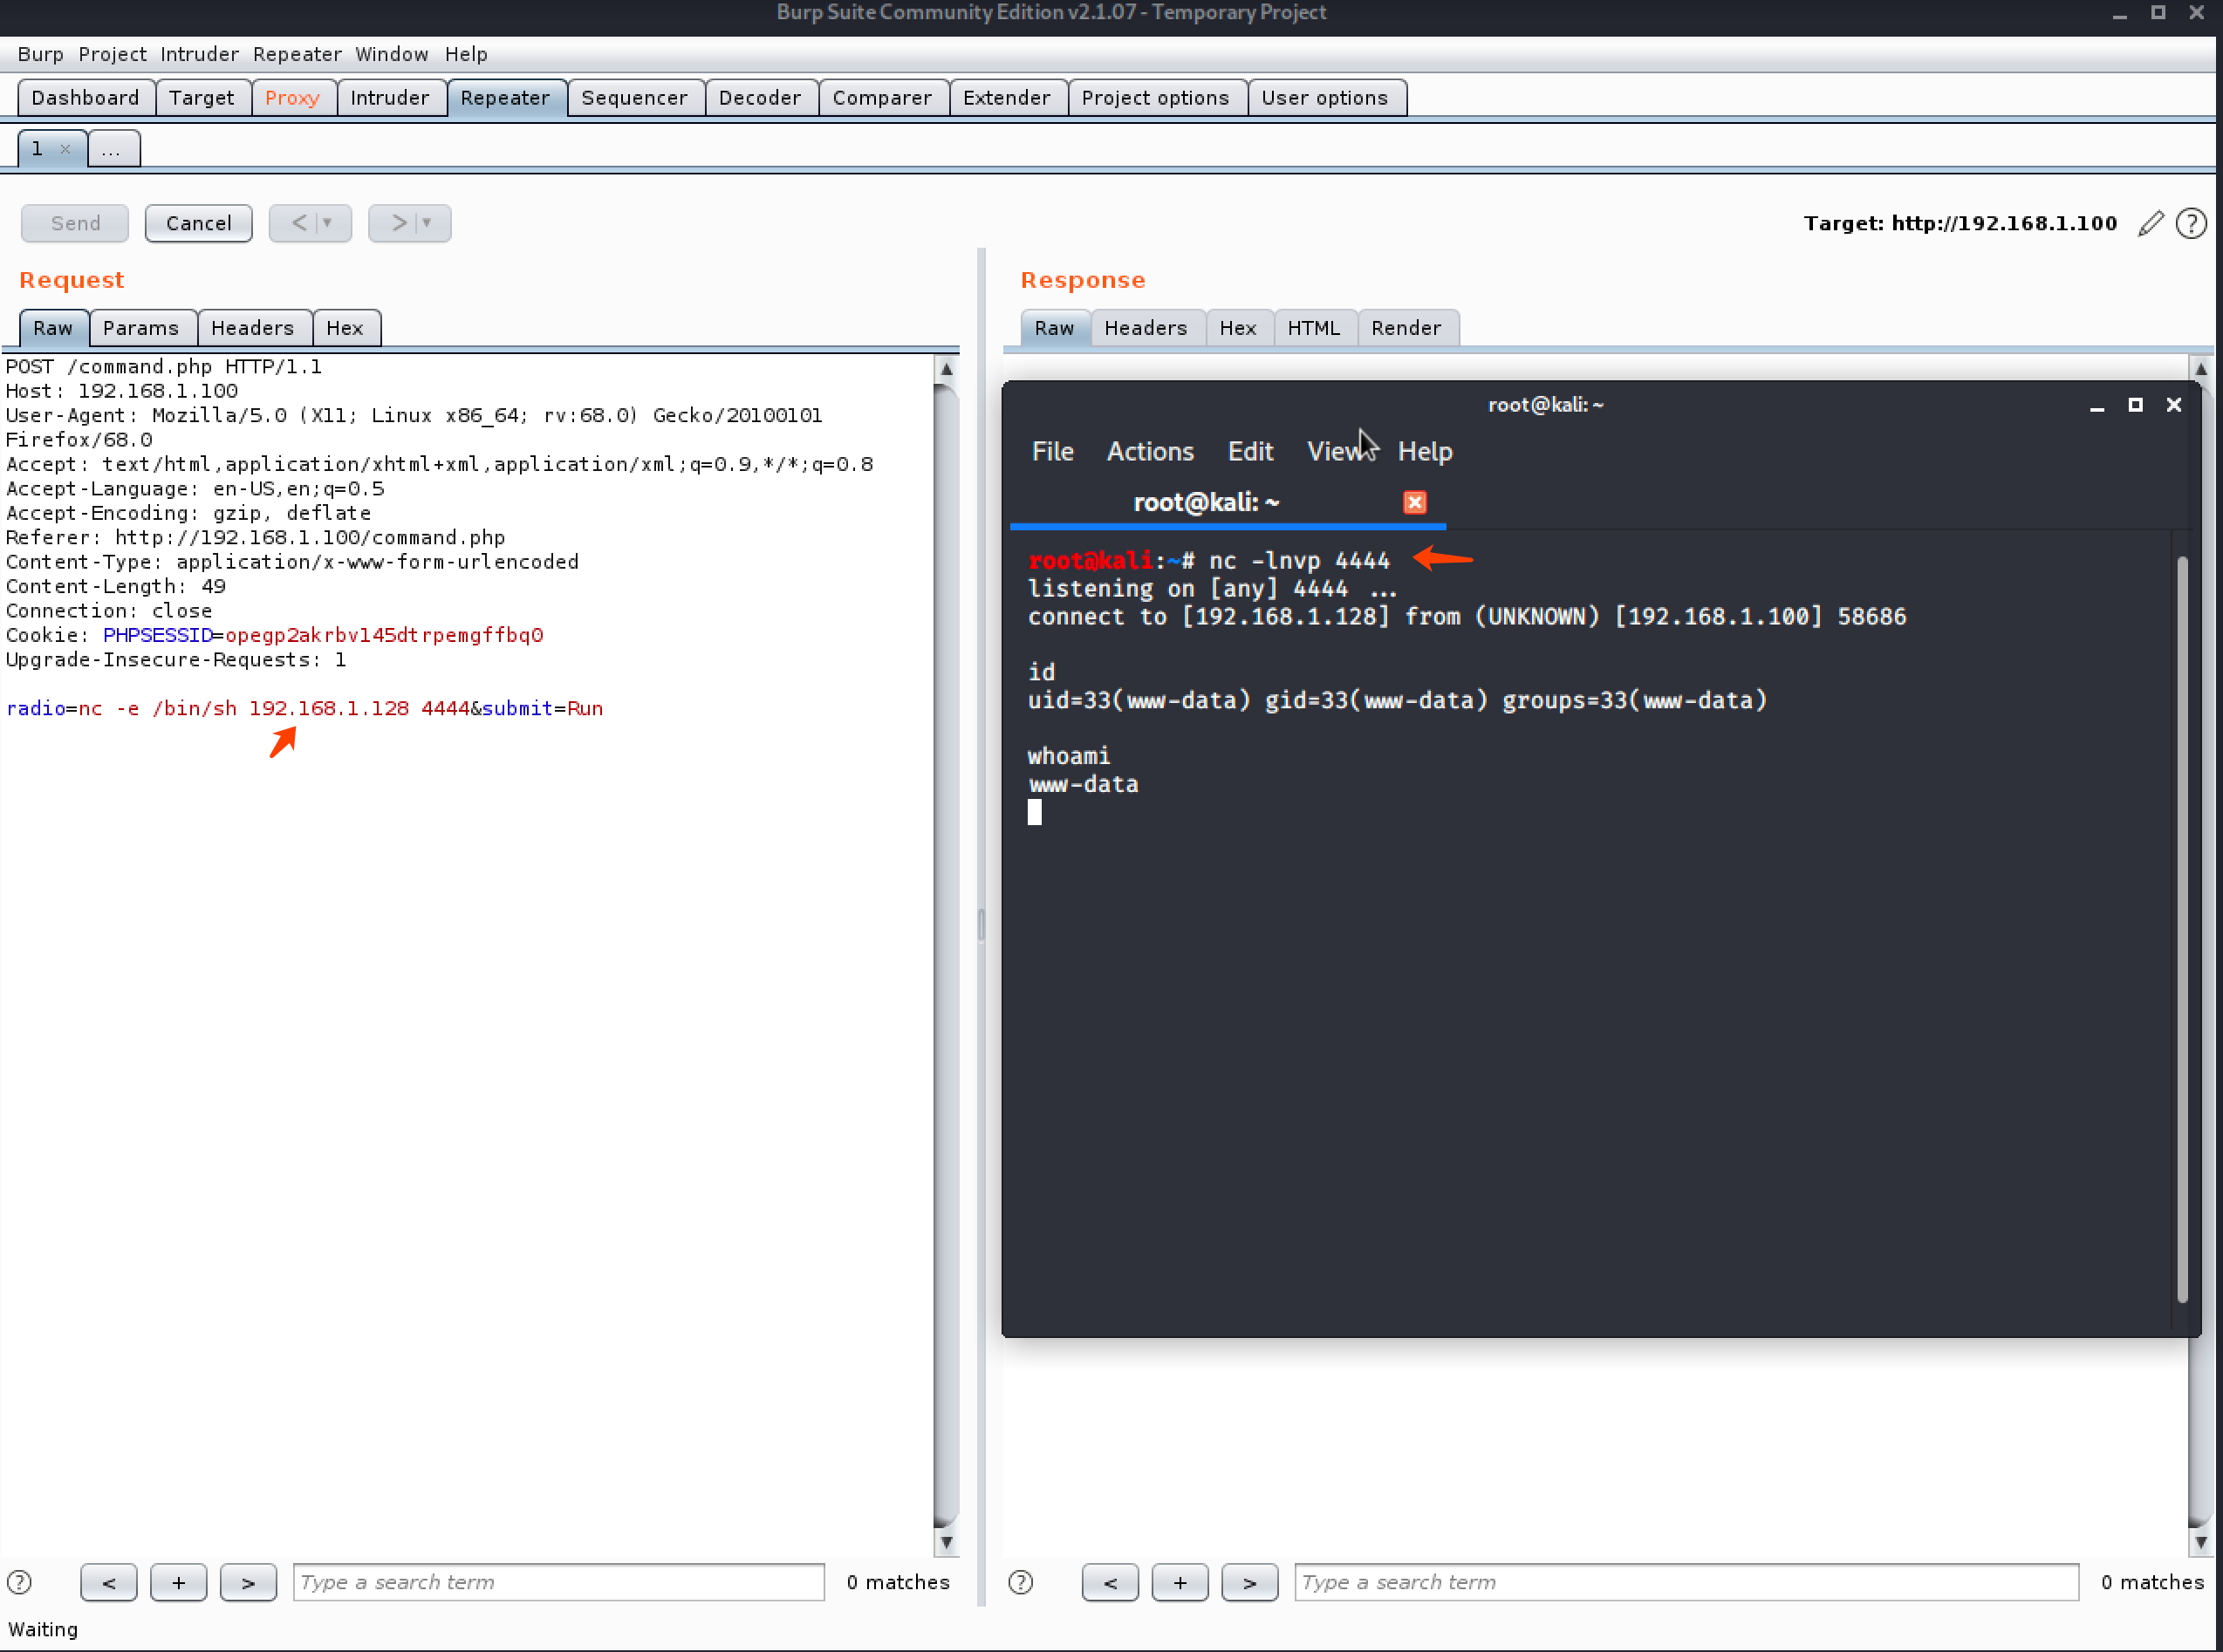Open the Intruder menu in menu bar
Screen dimensions: 2223x1652
tap(199, 54)
